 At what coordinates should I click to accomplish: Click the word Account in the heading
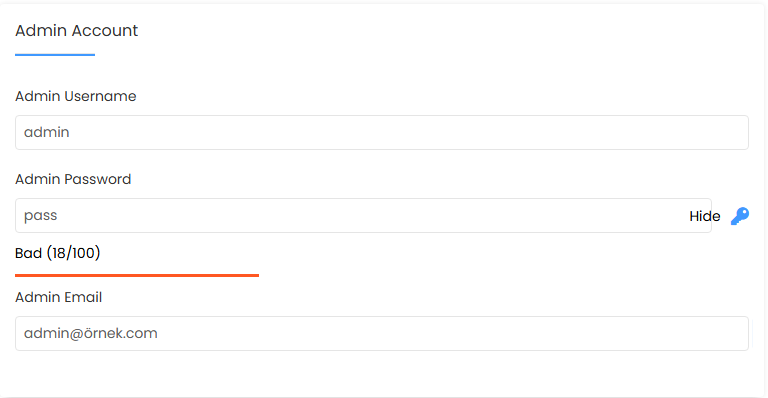pyautogui.click(x=104, y=31)
